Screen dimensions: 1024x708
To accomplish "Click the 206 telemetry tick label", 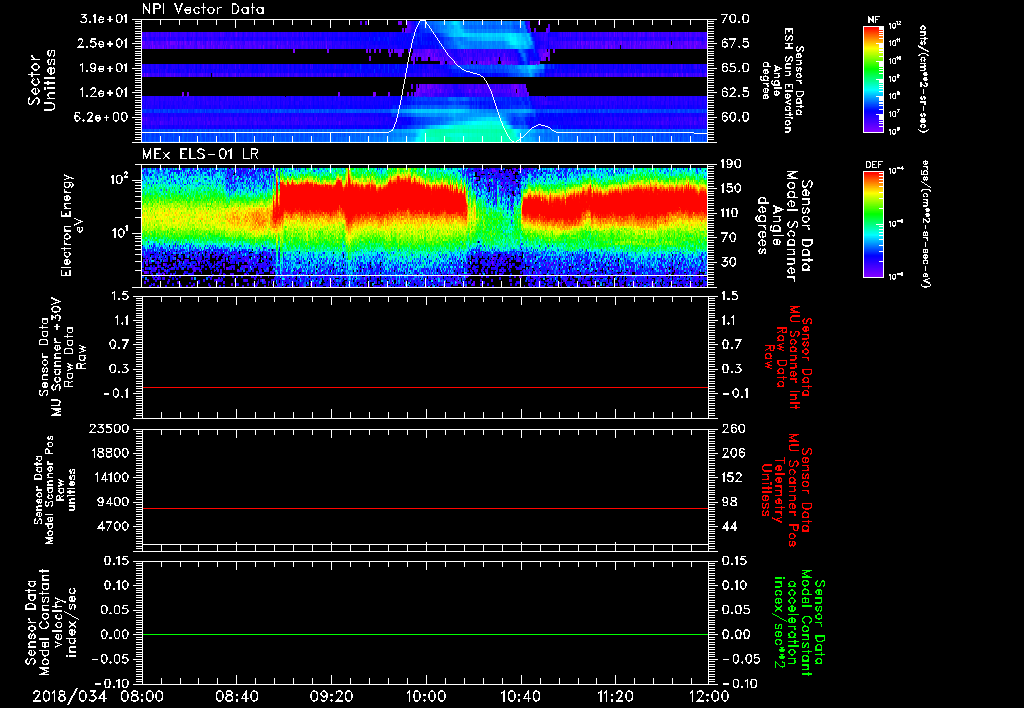I will [x=733, y=453].
